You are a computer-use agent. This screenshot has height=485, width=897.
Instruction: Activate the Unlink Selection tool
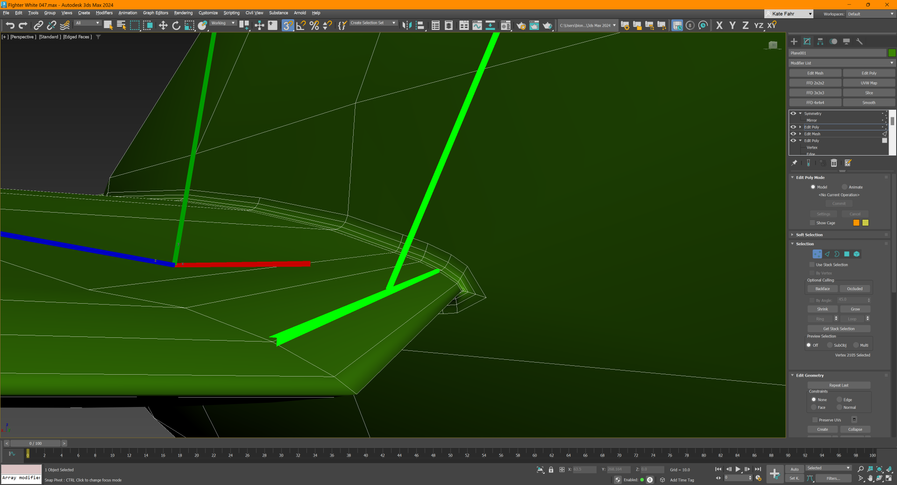51,25
